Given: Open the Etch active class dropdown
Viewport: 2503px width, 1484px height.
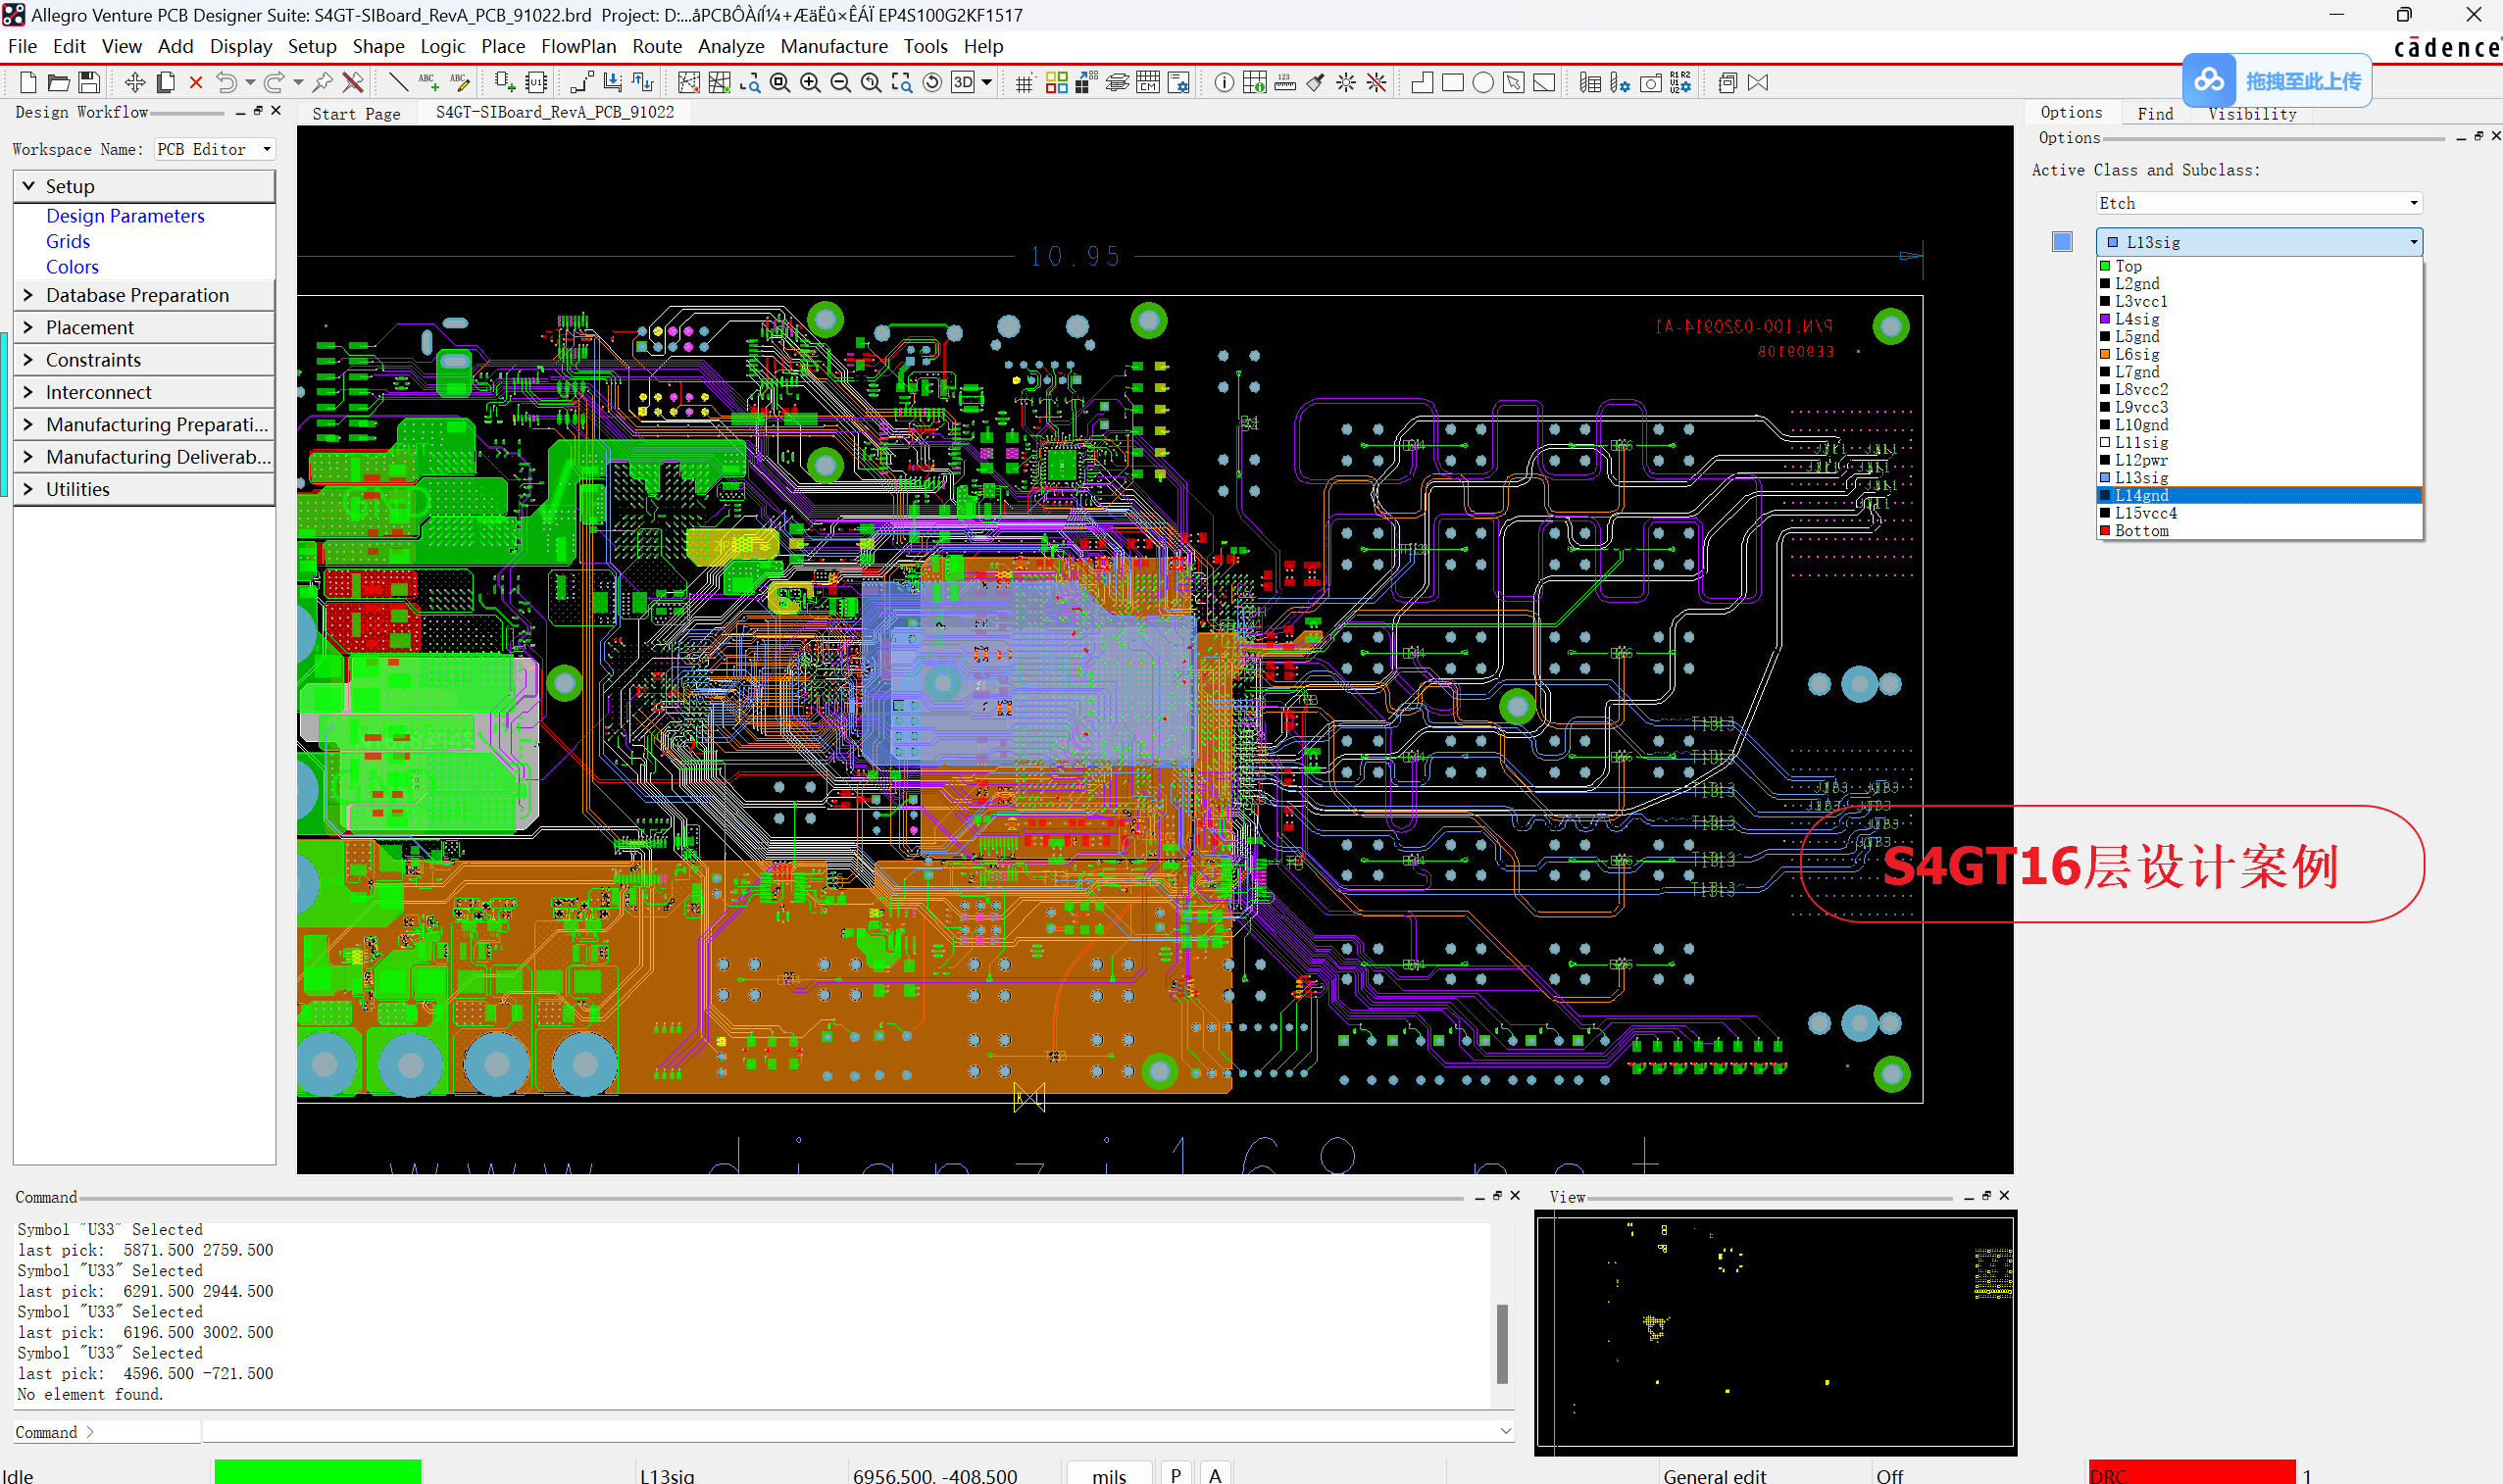Looking at the screenshot, I should point(2259,203).
